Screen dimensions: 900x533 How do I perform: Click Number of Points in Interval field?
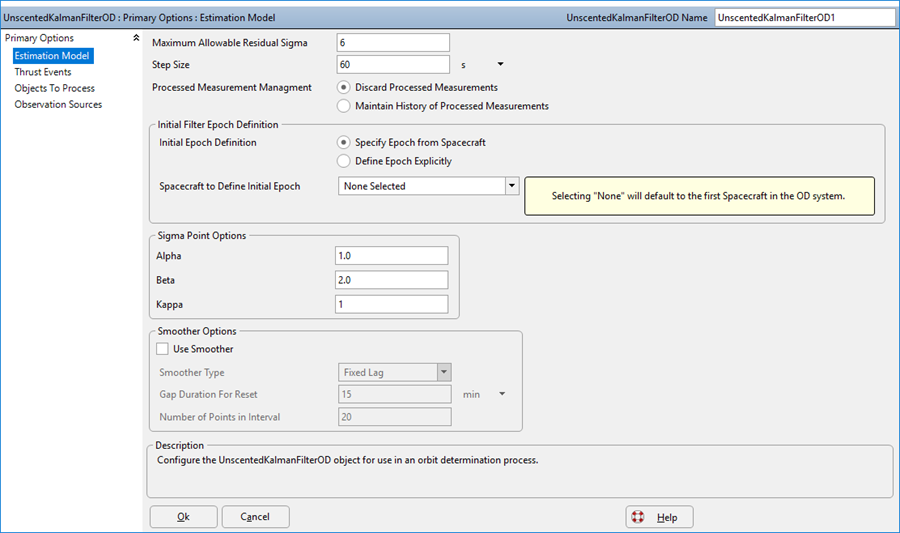395,417
